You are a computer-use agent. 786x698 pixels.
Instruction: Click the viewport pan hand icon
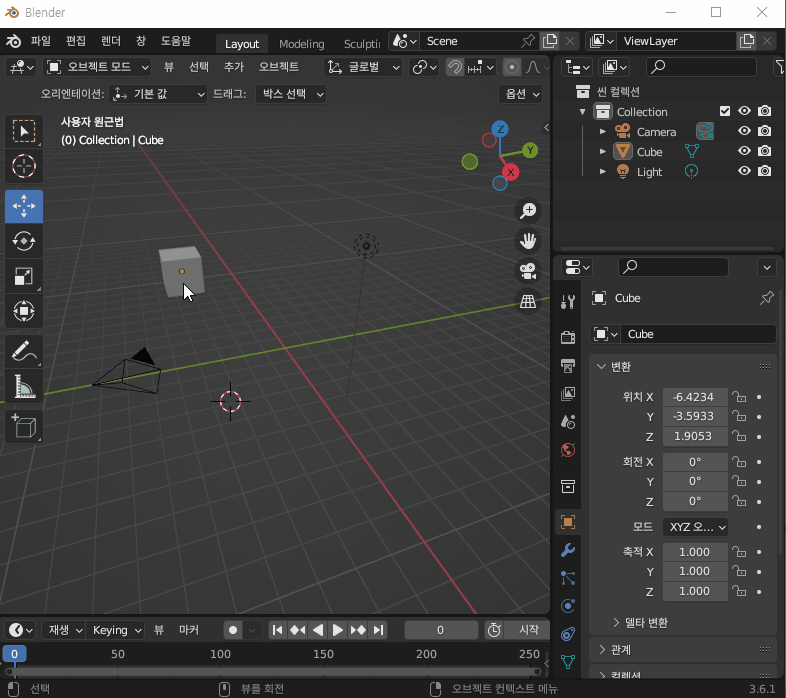click(528, 241)
